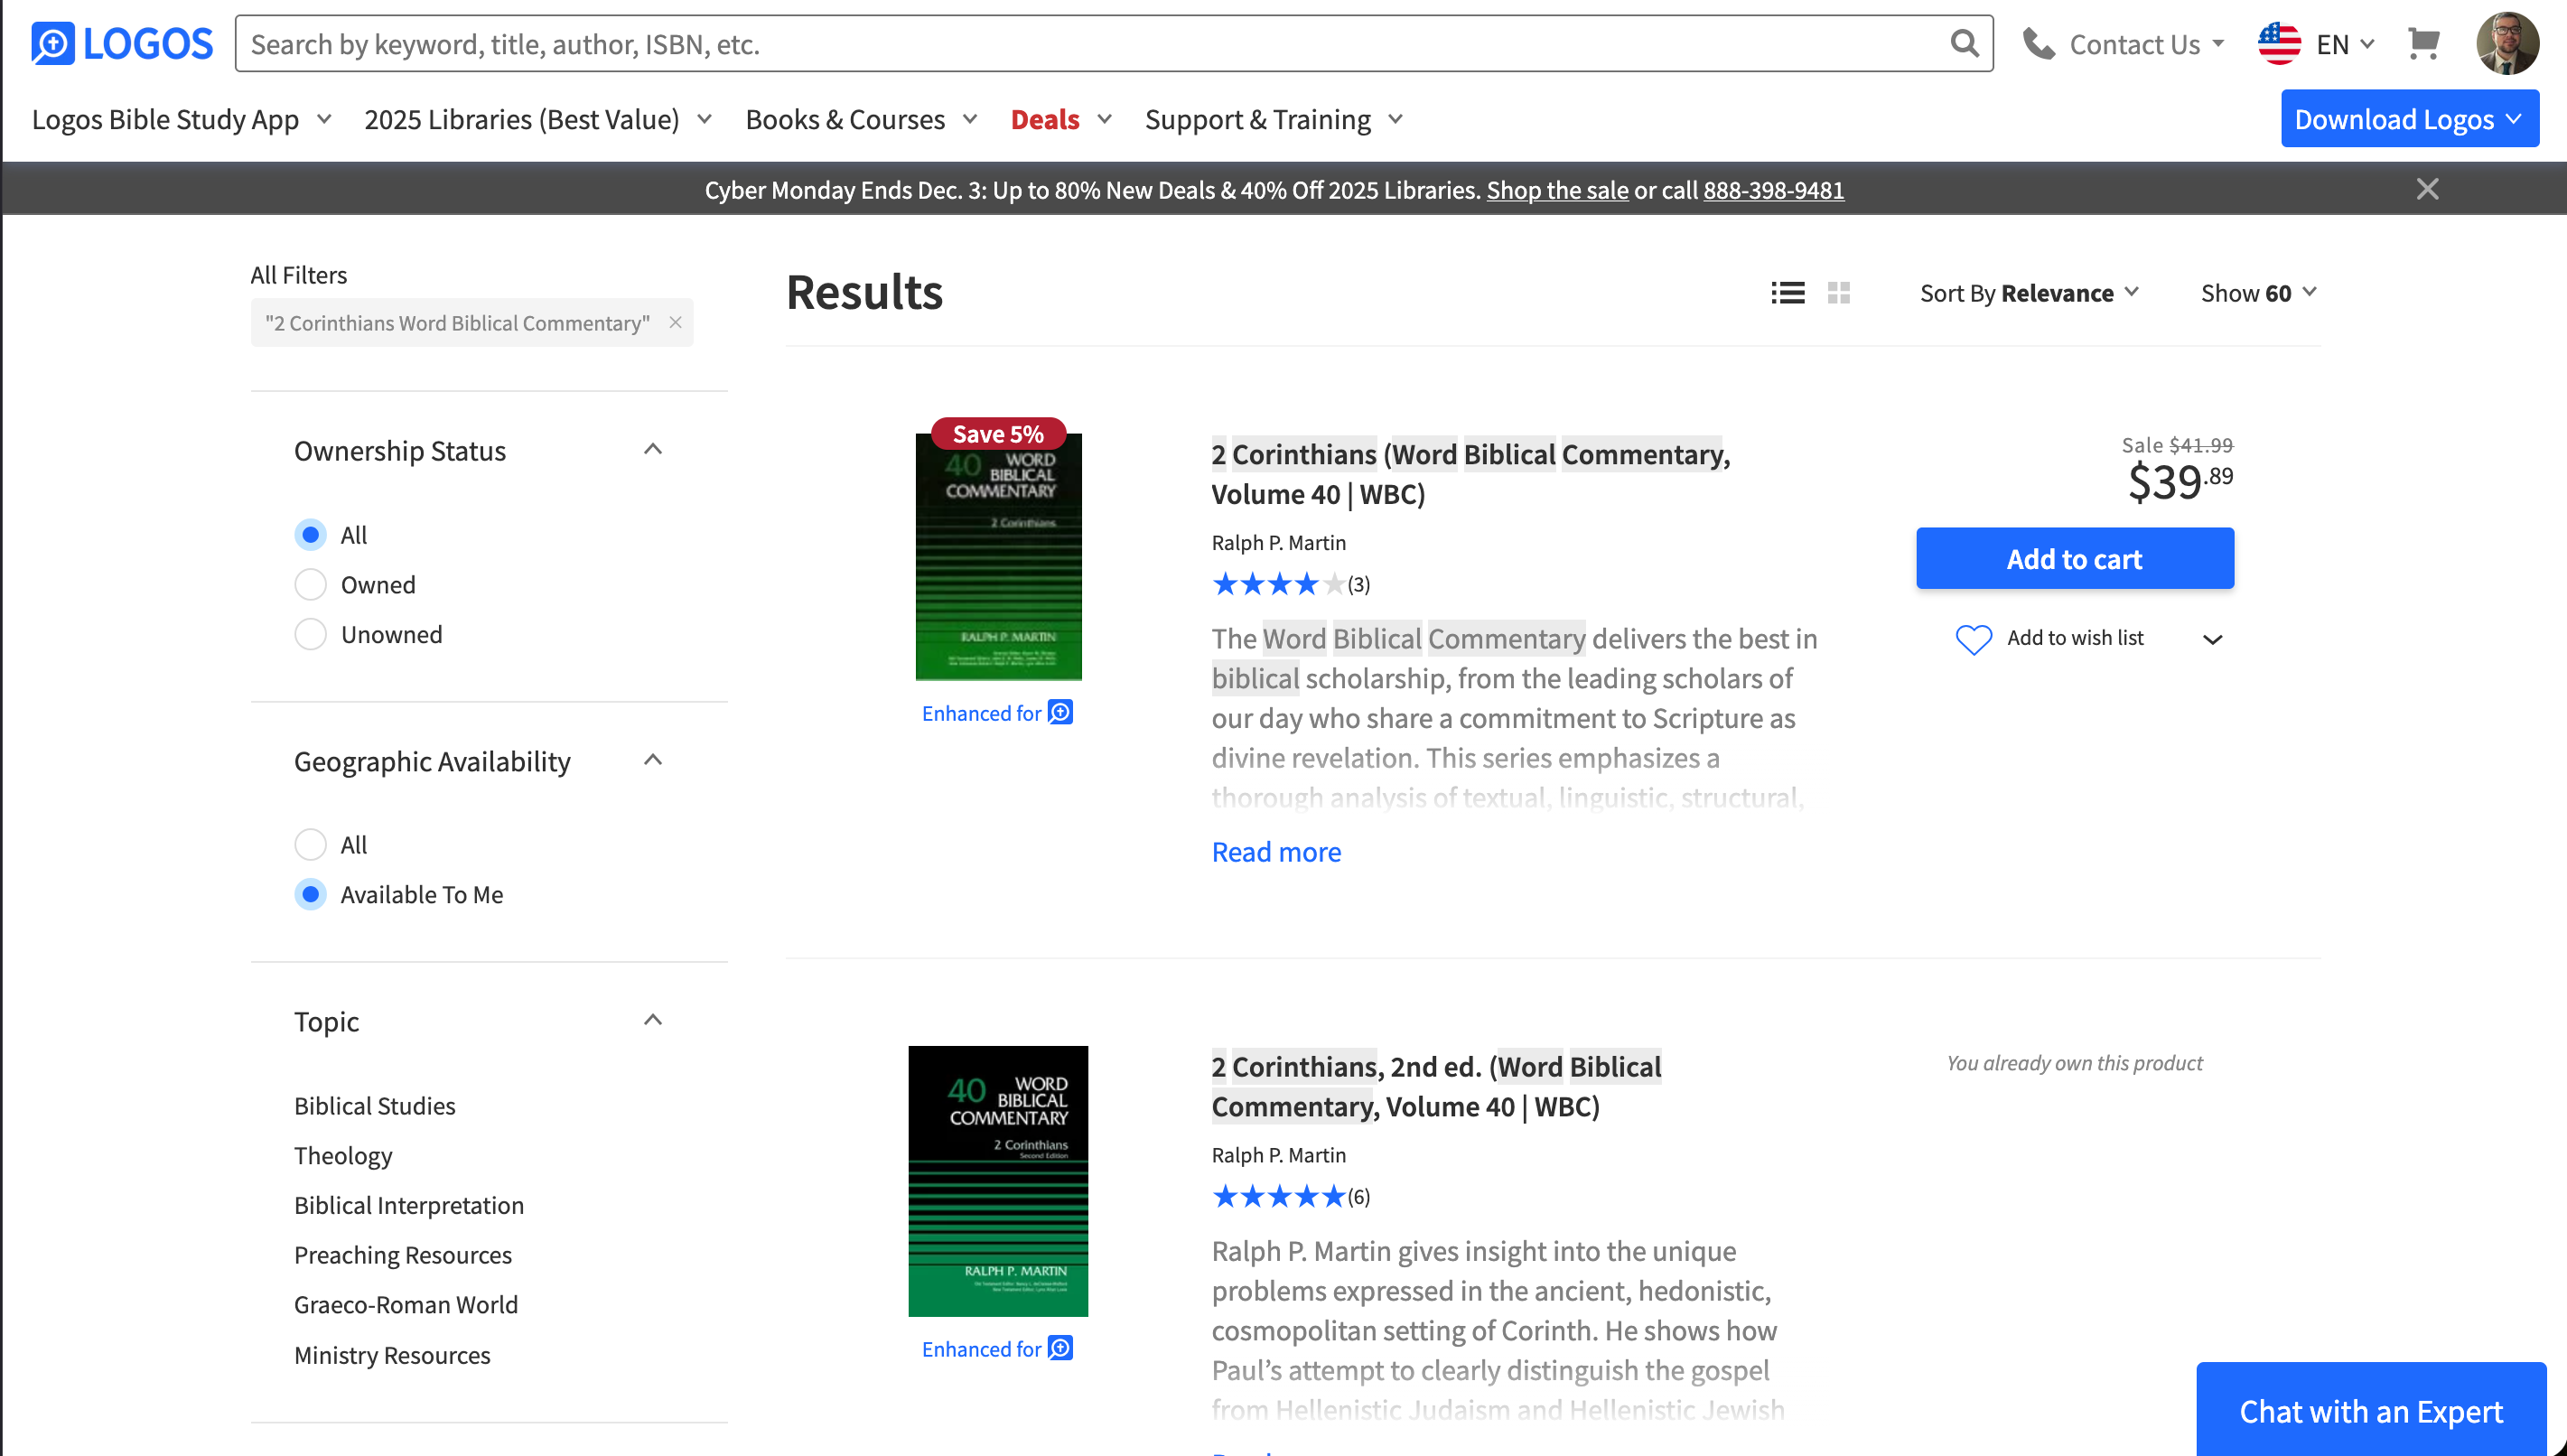
Task: Dismiss the Cyber Monday banner
Action: click(2427, 189)
